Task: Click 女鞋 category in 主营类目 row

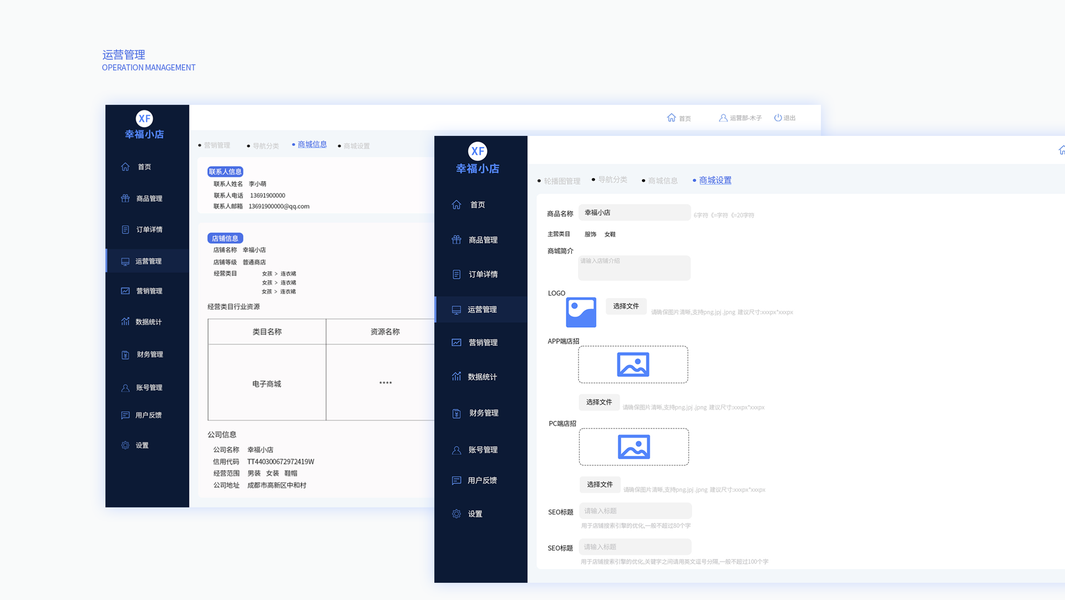Action: pyautogui.click(x=610, y=234)
